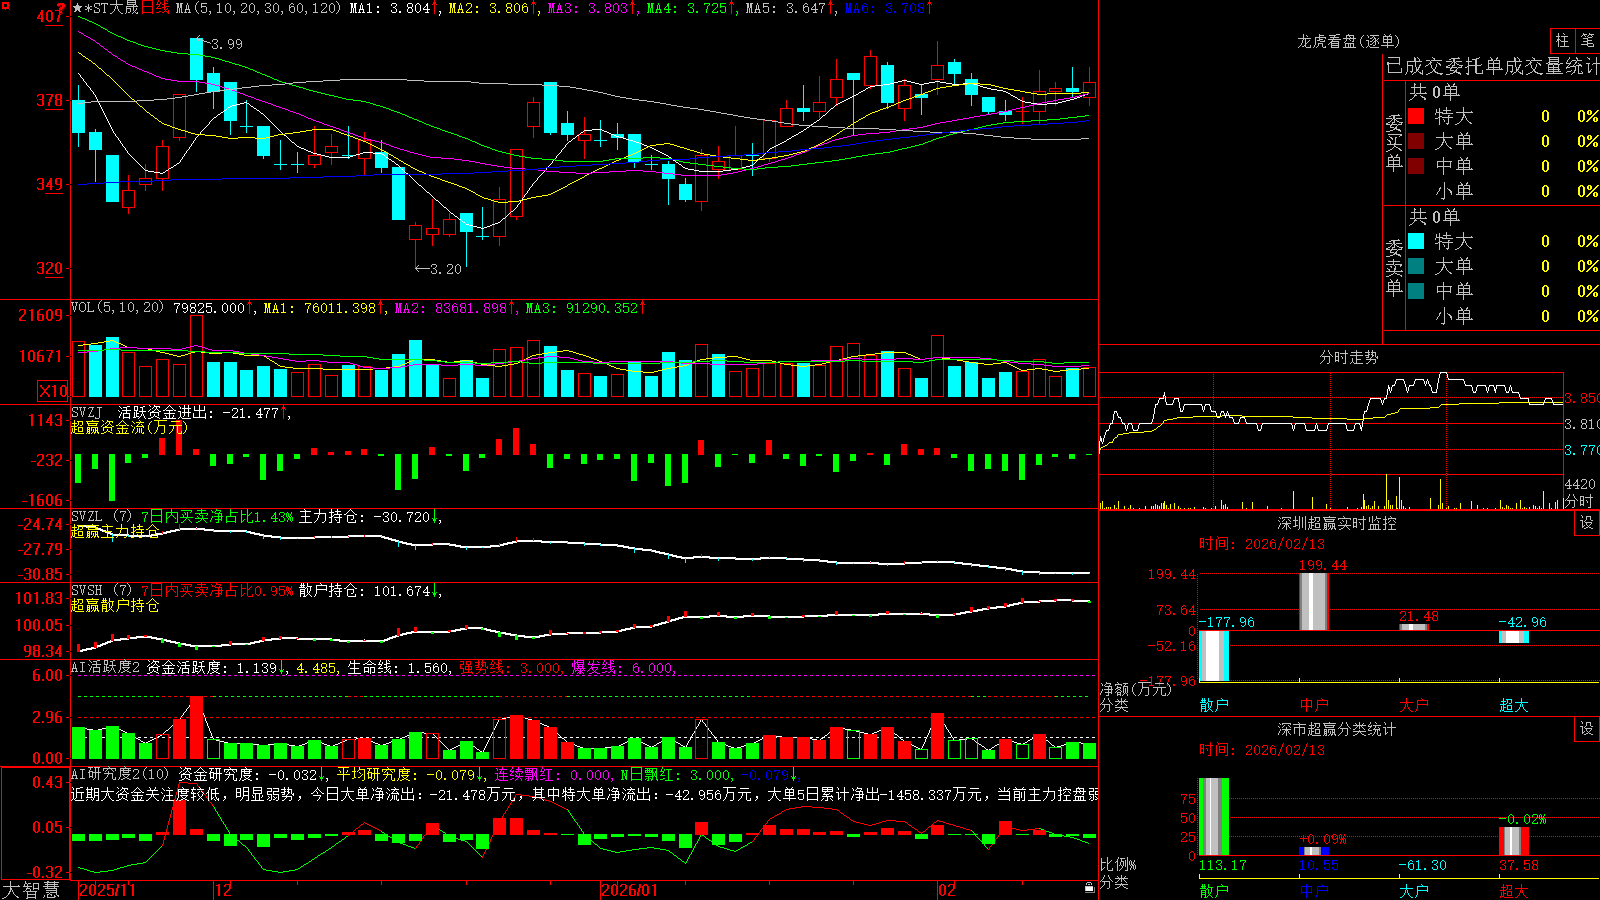Screen dimensions: 1600x900
Task: Click the SVZL (7) indicator name
Action: point(101,517)
